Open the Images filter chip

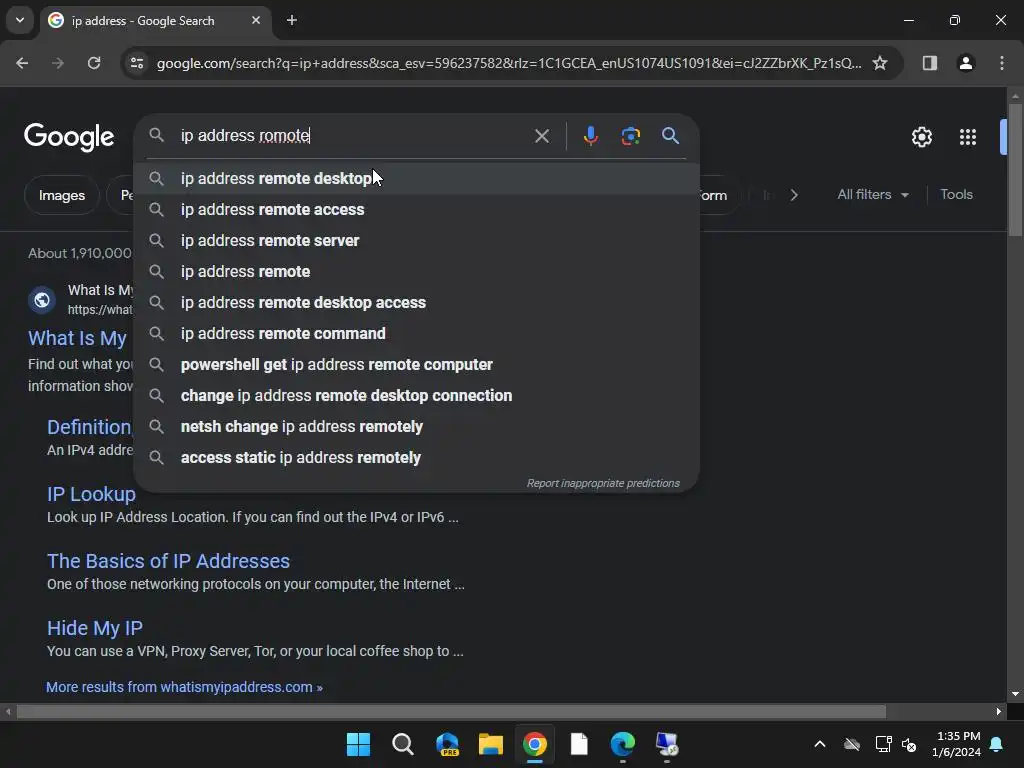click(62, 195)
